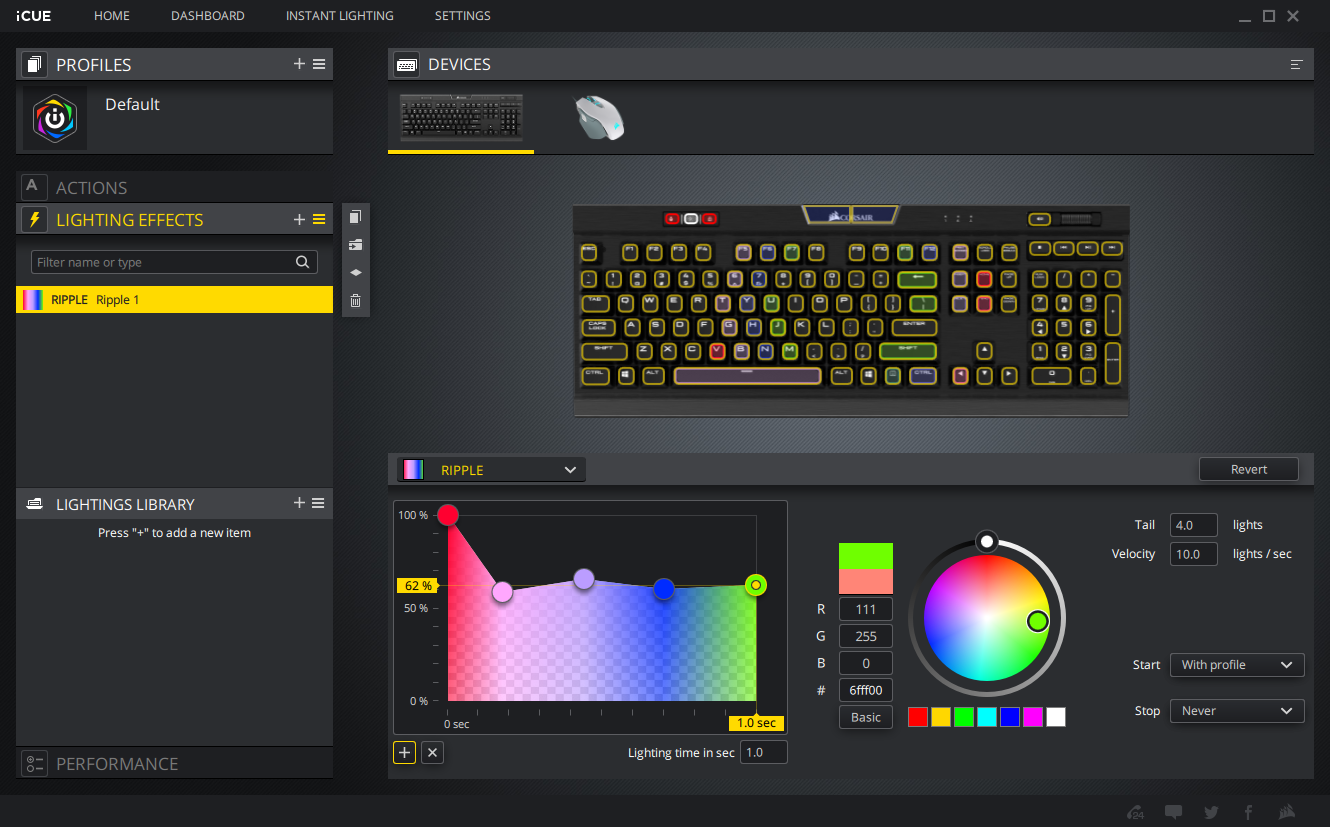This screenshot has height=827, width=1330.
Task: Pick the white preset swatch
Action: pos(1056,716)
